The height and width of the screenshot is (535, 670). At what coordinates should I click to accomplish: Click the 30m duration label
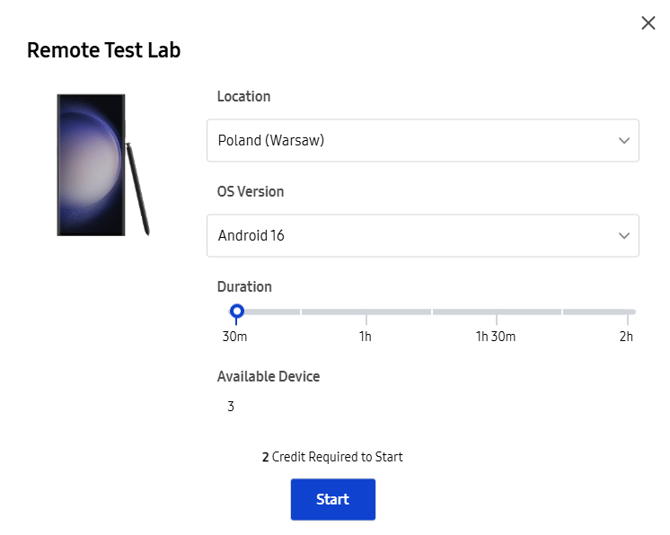pos(235,336)
